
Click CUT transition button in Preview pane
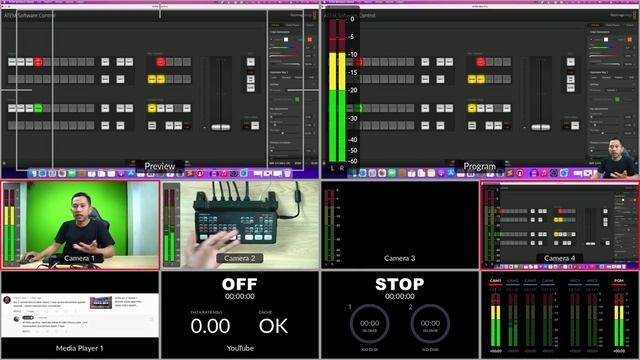click(169, 125)
